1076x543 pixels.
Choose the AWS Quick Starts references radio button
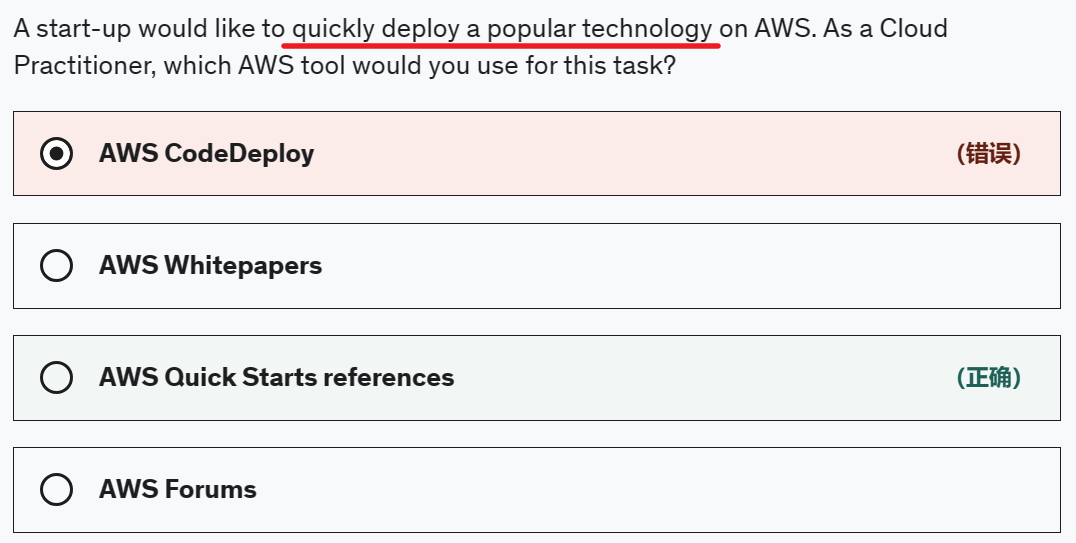click(56, 377)
